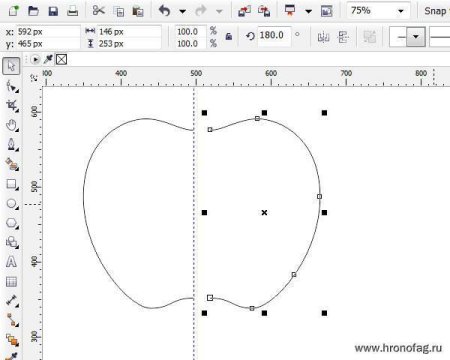Open the redo history dropdown arrow

[x=219, y=11]
